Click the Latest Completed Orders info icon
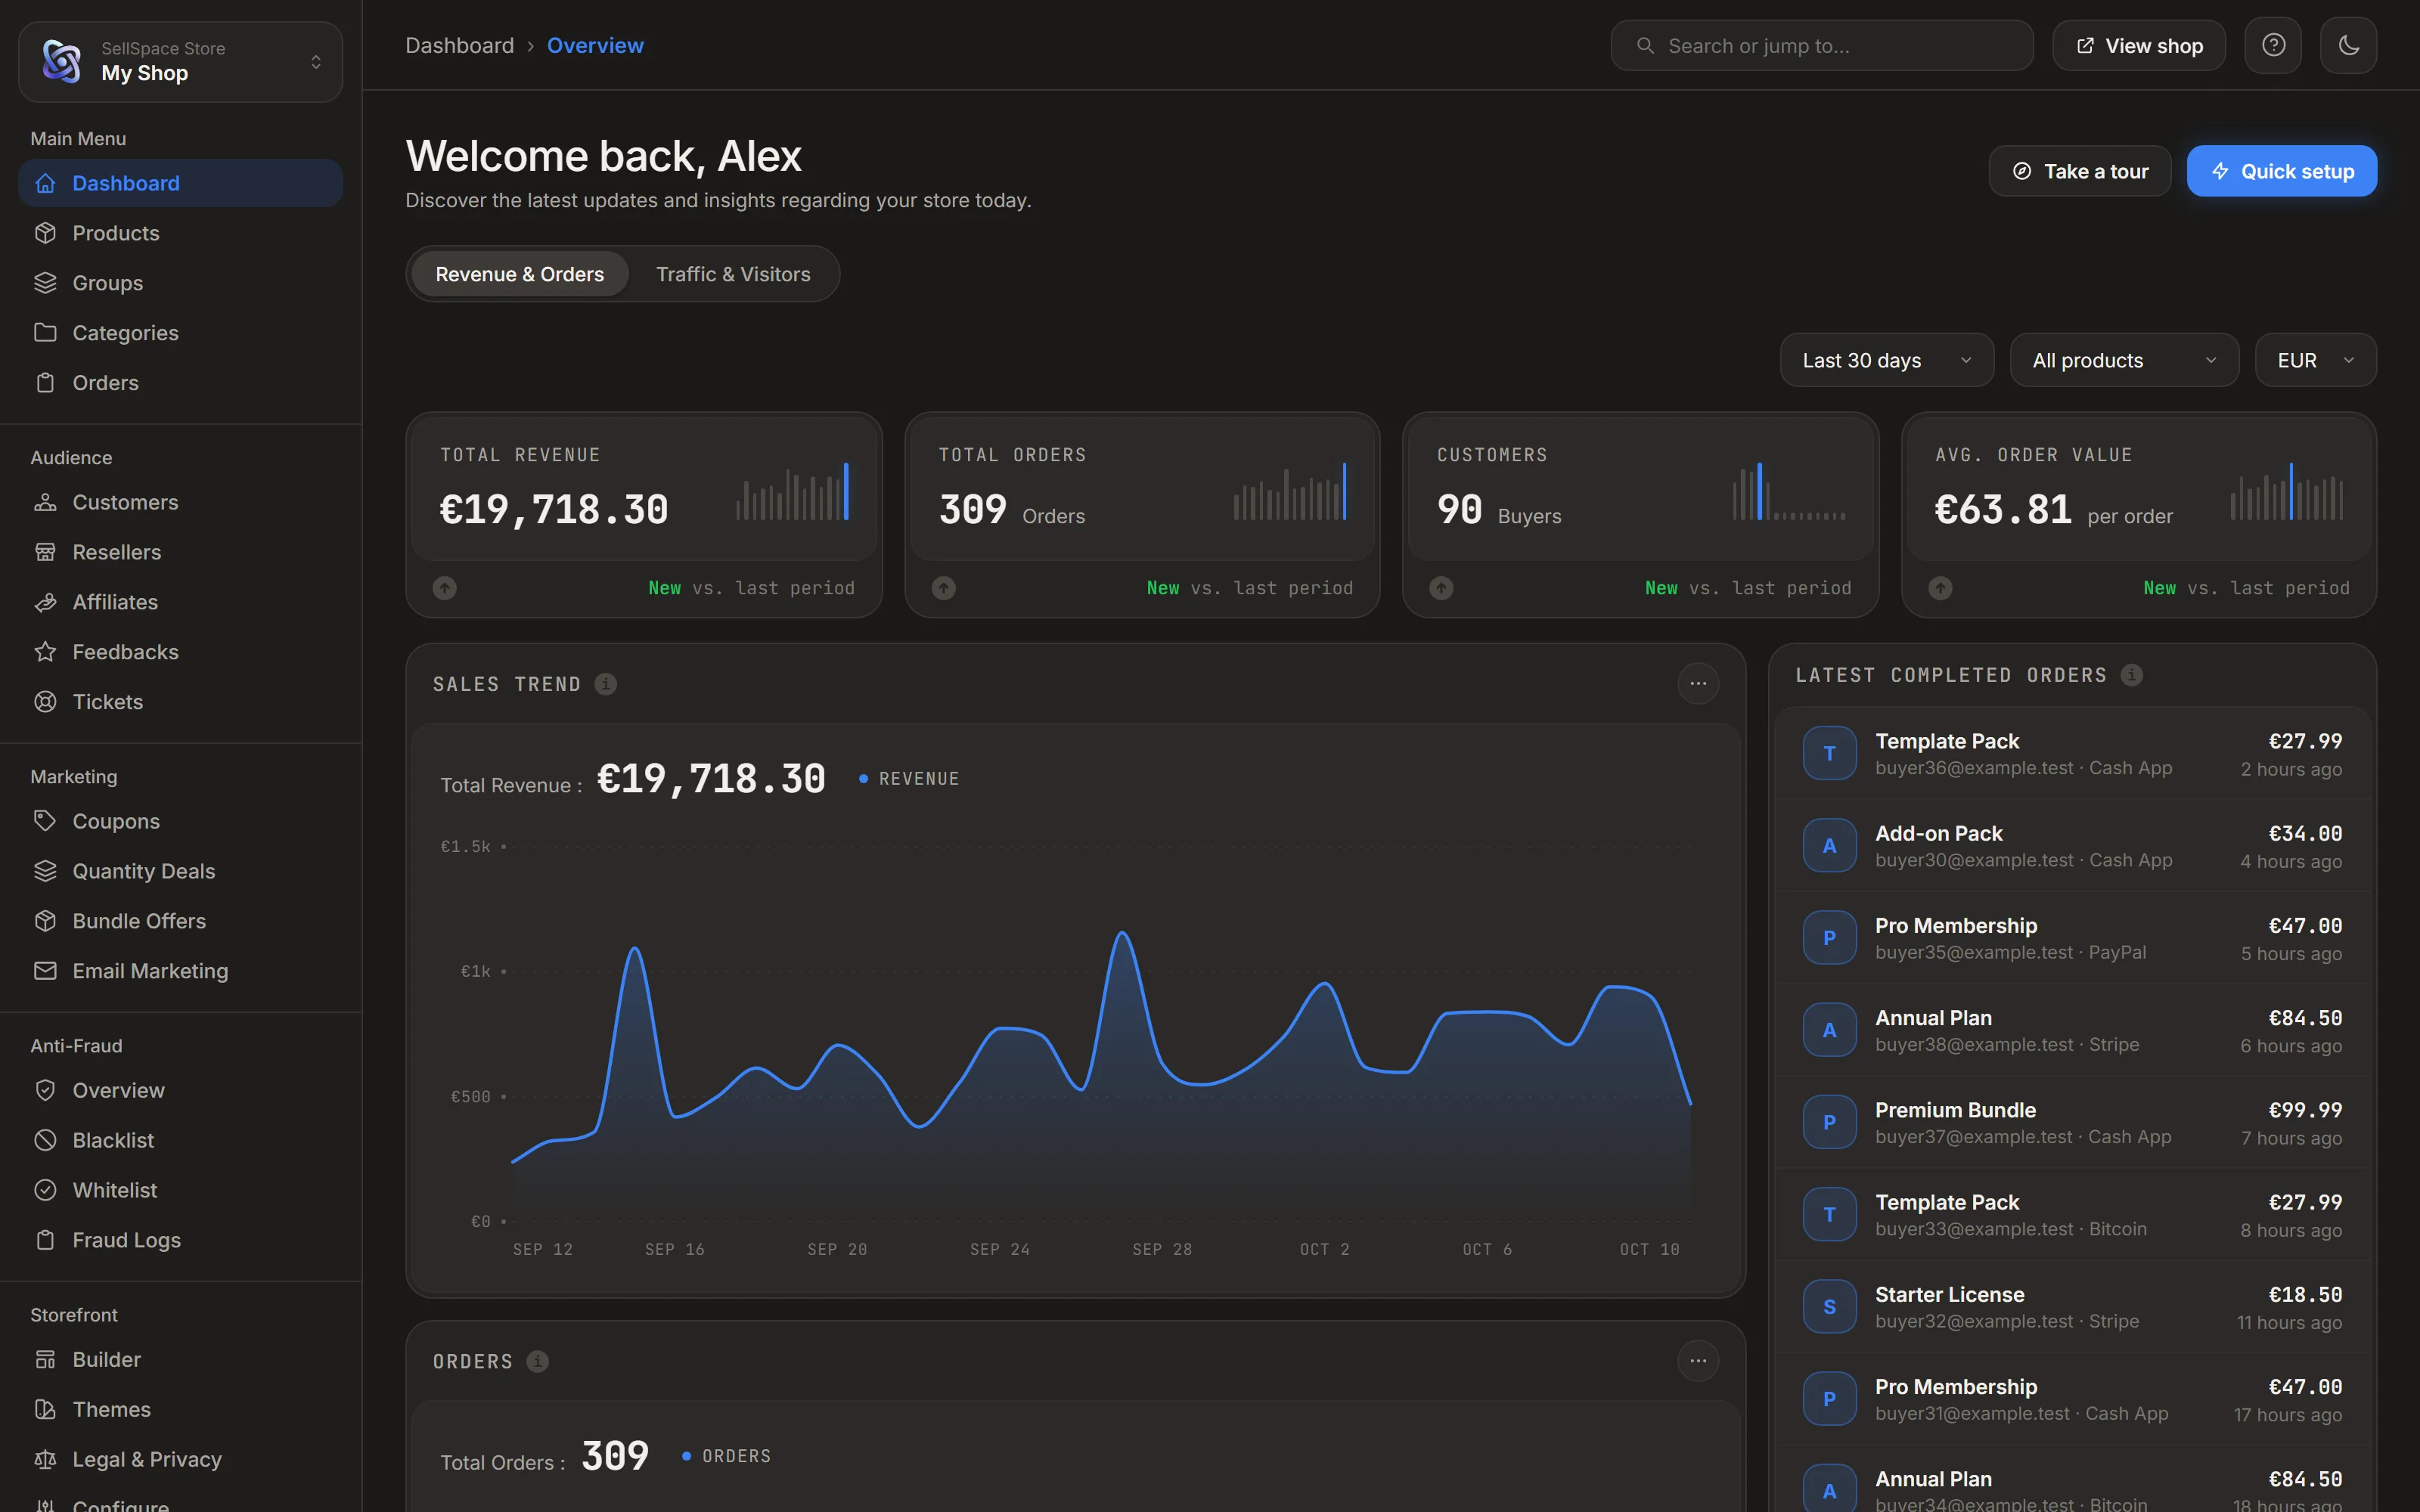This screenshot has height=1512, width=2420. point(2131,675)
